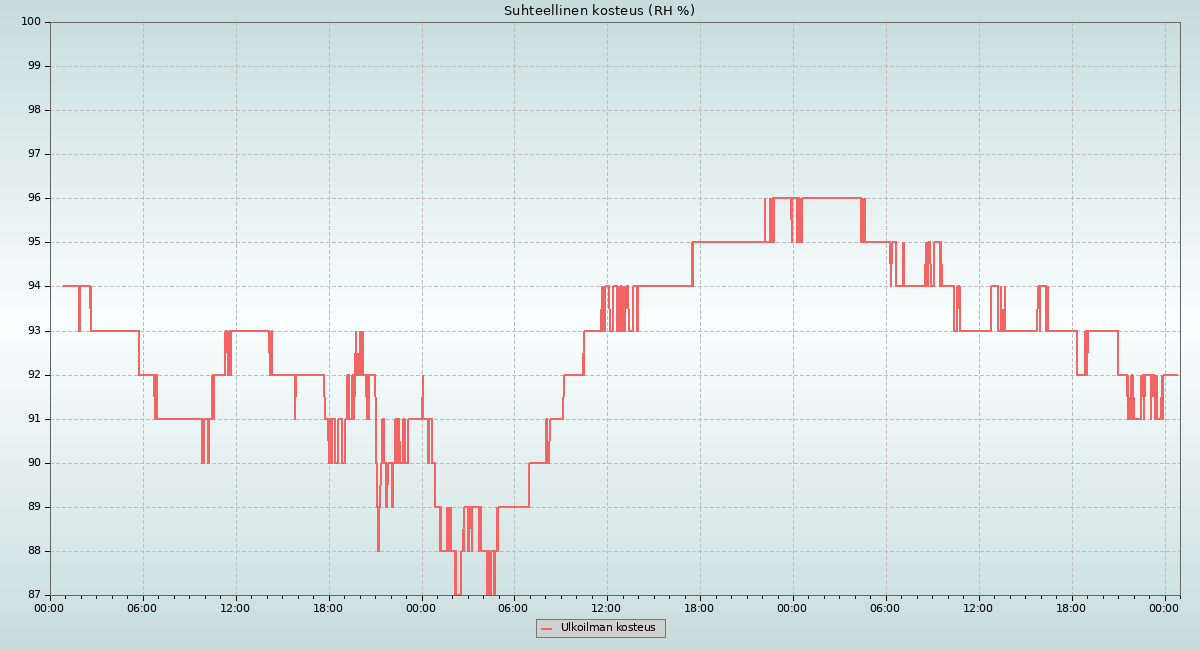This screenshot has width=1200, height=650.
Task: Click the 89 label on the vertical axis
Action: (34, 507)
